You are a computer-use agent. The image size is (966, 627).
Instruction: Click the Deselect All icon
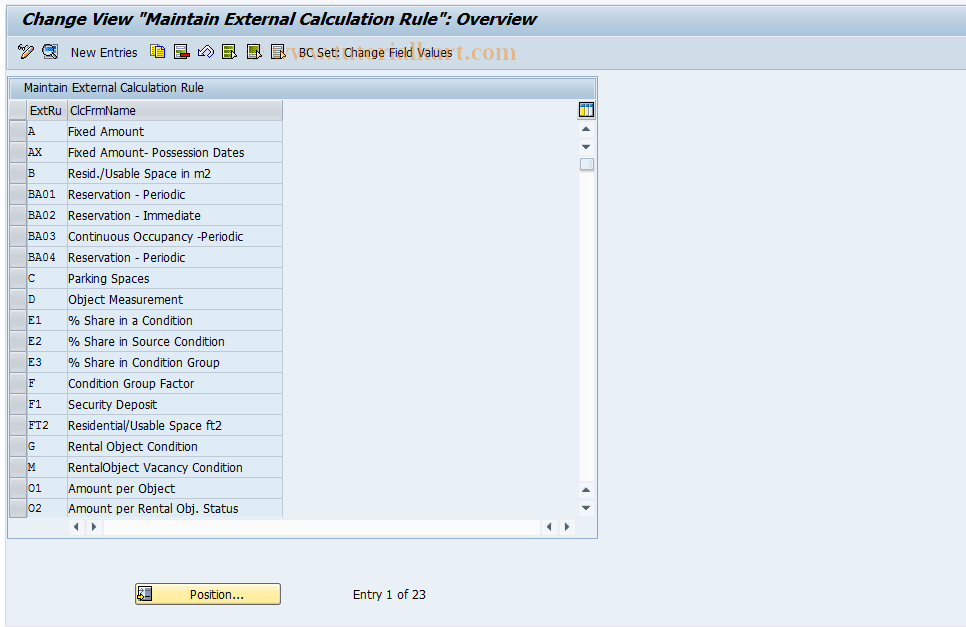click(x=278, y=52)
